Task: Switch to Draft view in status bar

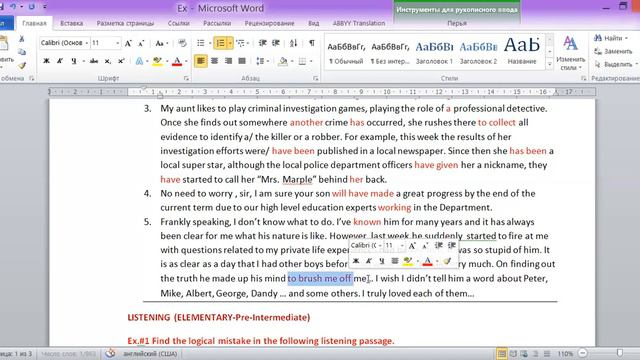Action: 547,353
